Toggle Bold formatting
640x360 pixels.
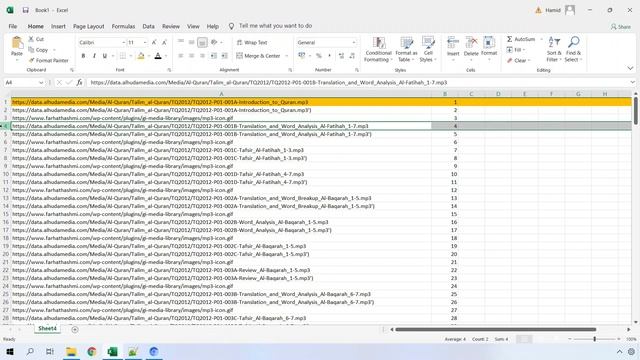(x=83, y=56)
